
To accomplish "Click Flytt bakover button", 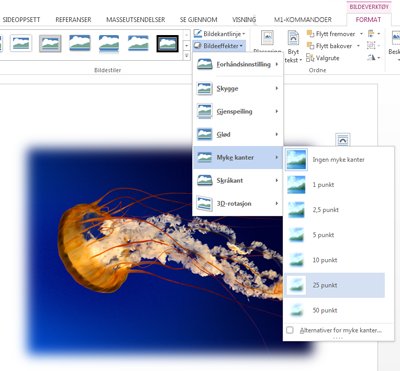I will click(329, 46).
